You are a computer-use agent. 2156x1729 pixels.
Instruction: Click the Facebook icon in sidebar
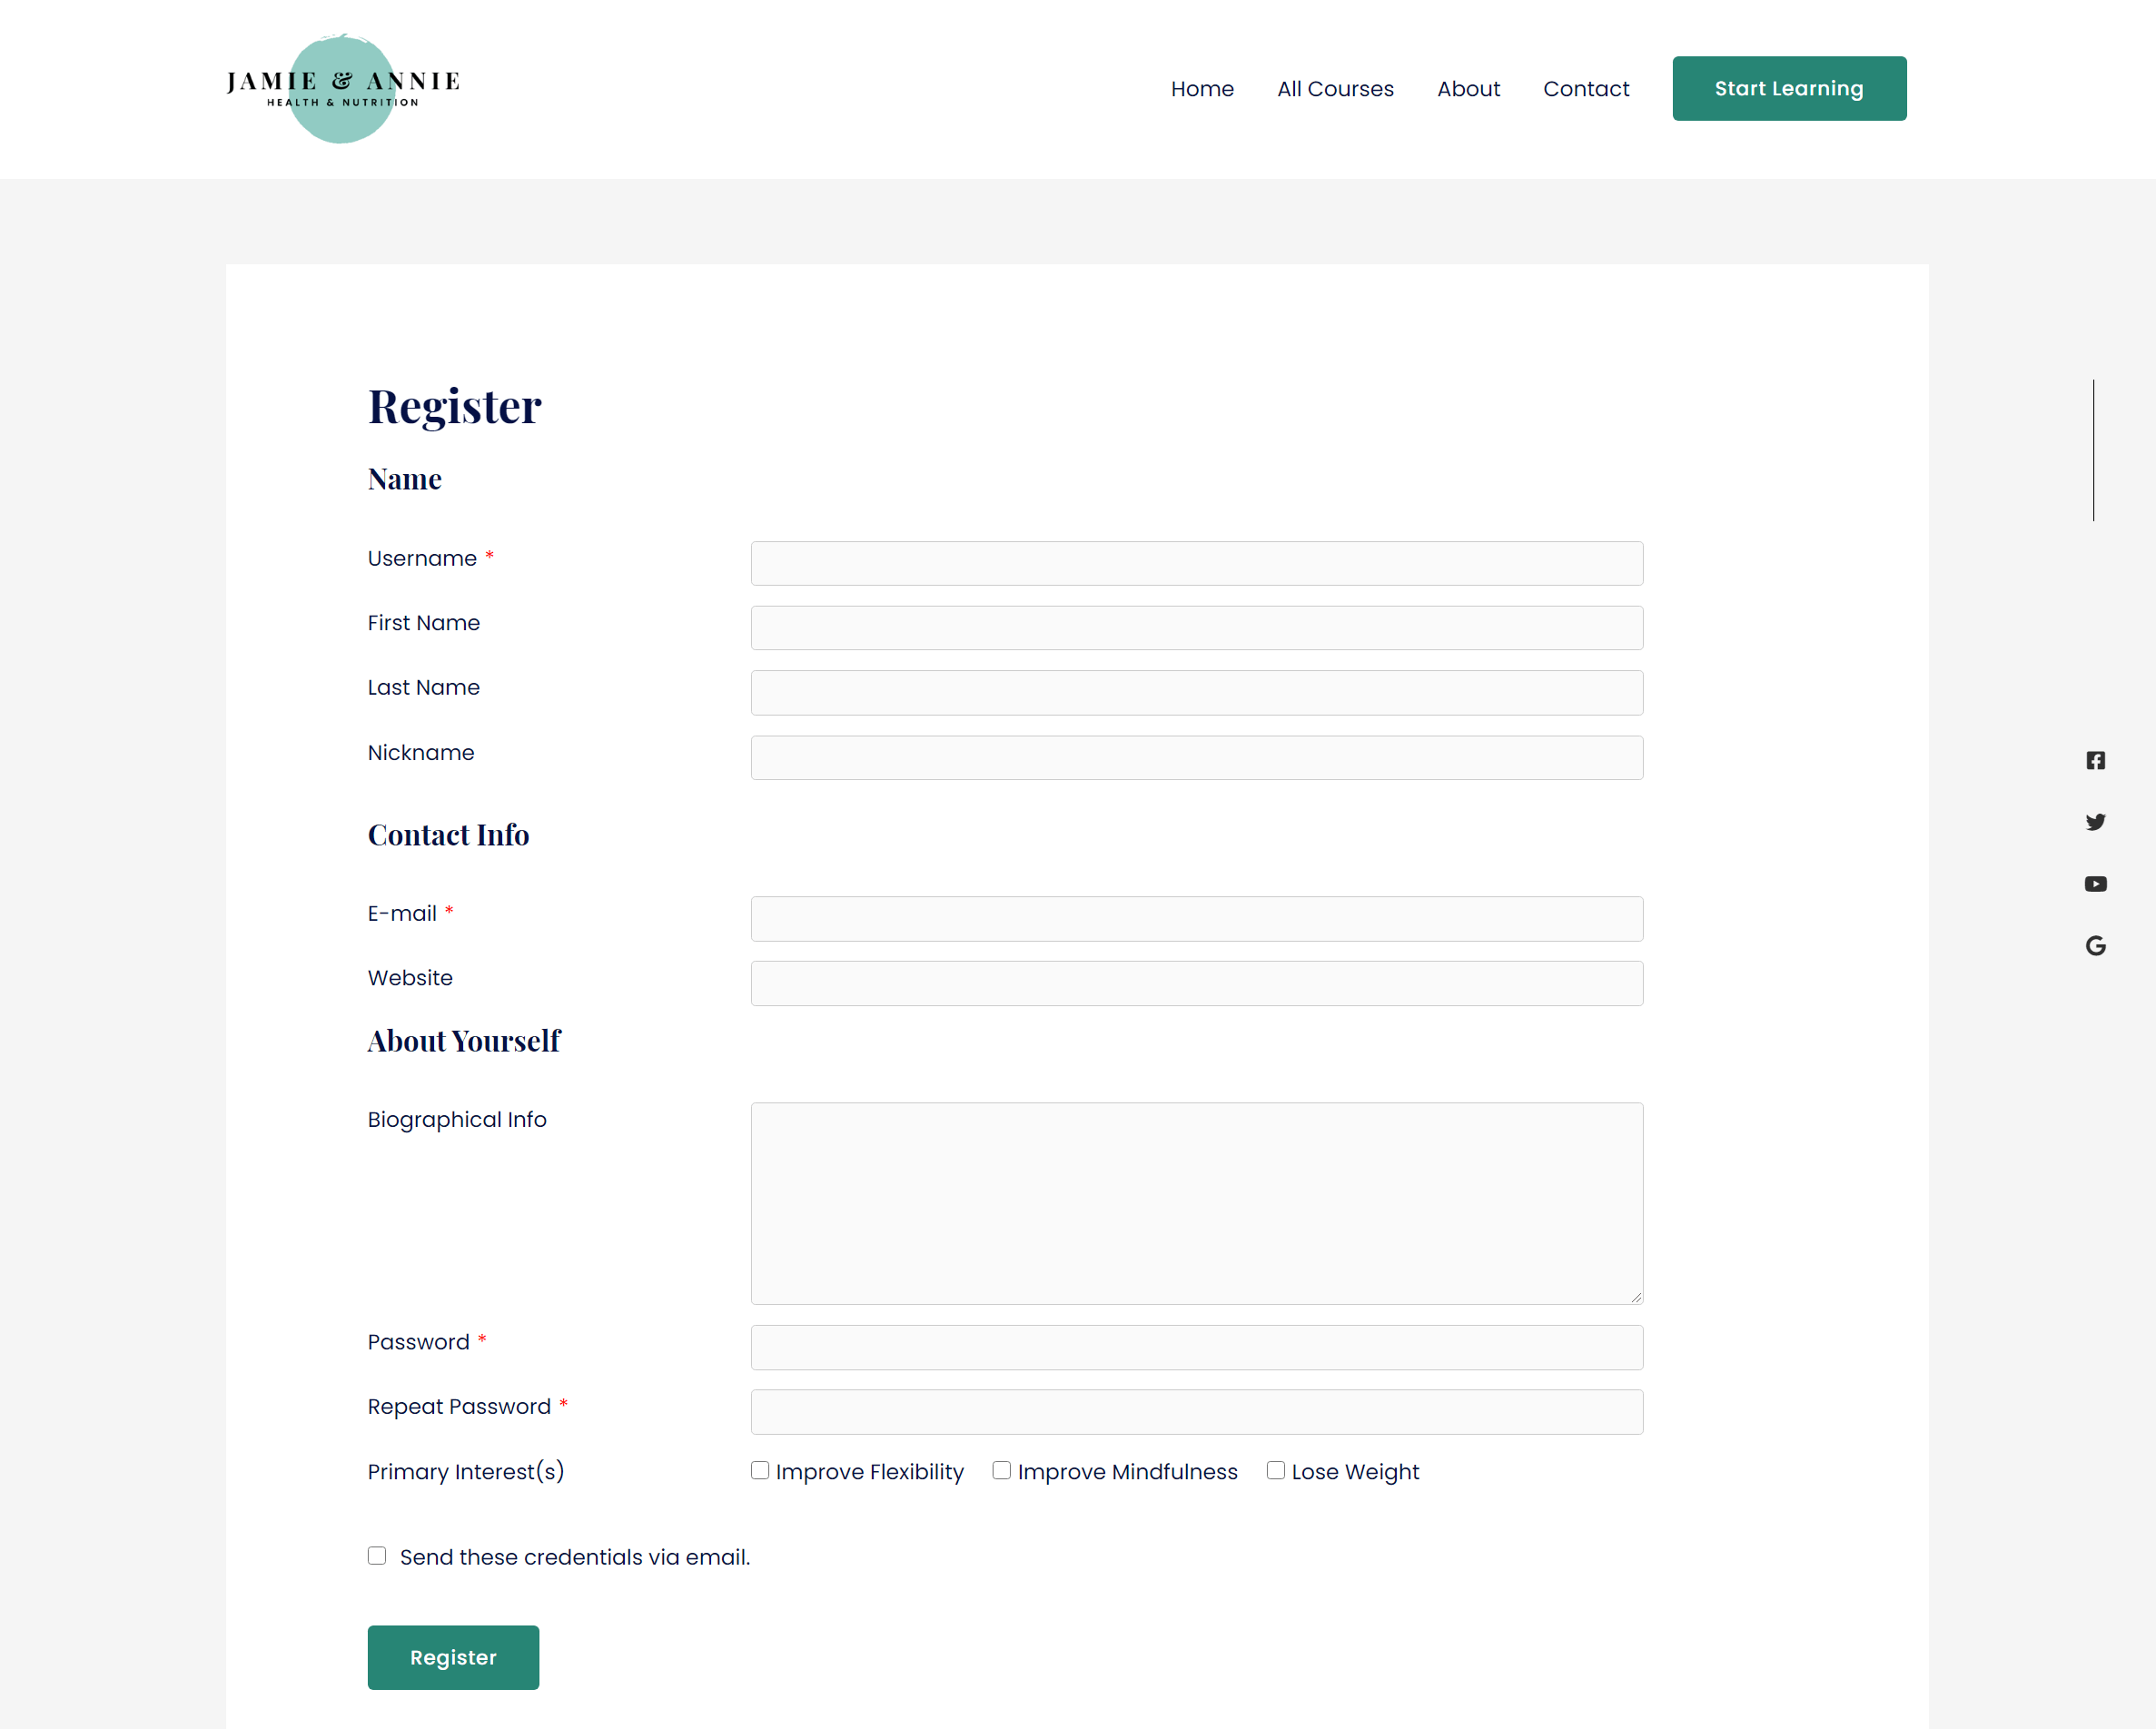[x=2094, y=760]
